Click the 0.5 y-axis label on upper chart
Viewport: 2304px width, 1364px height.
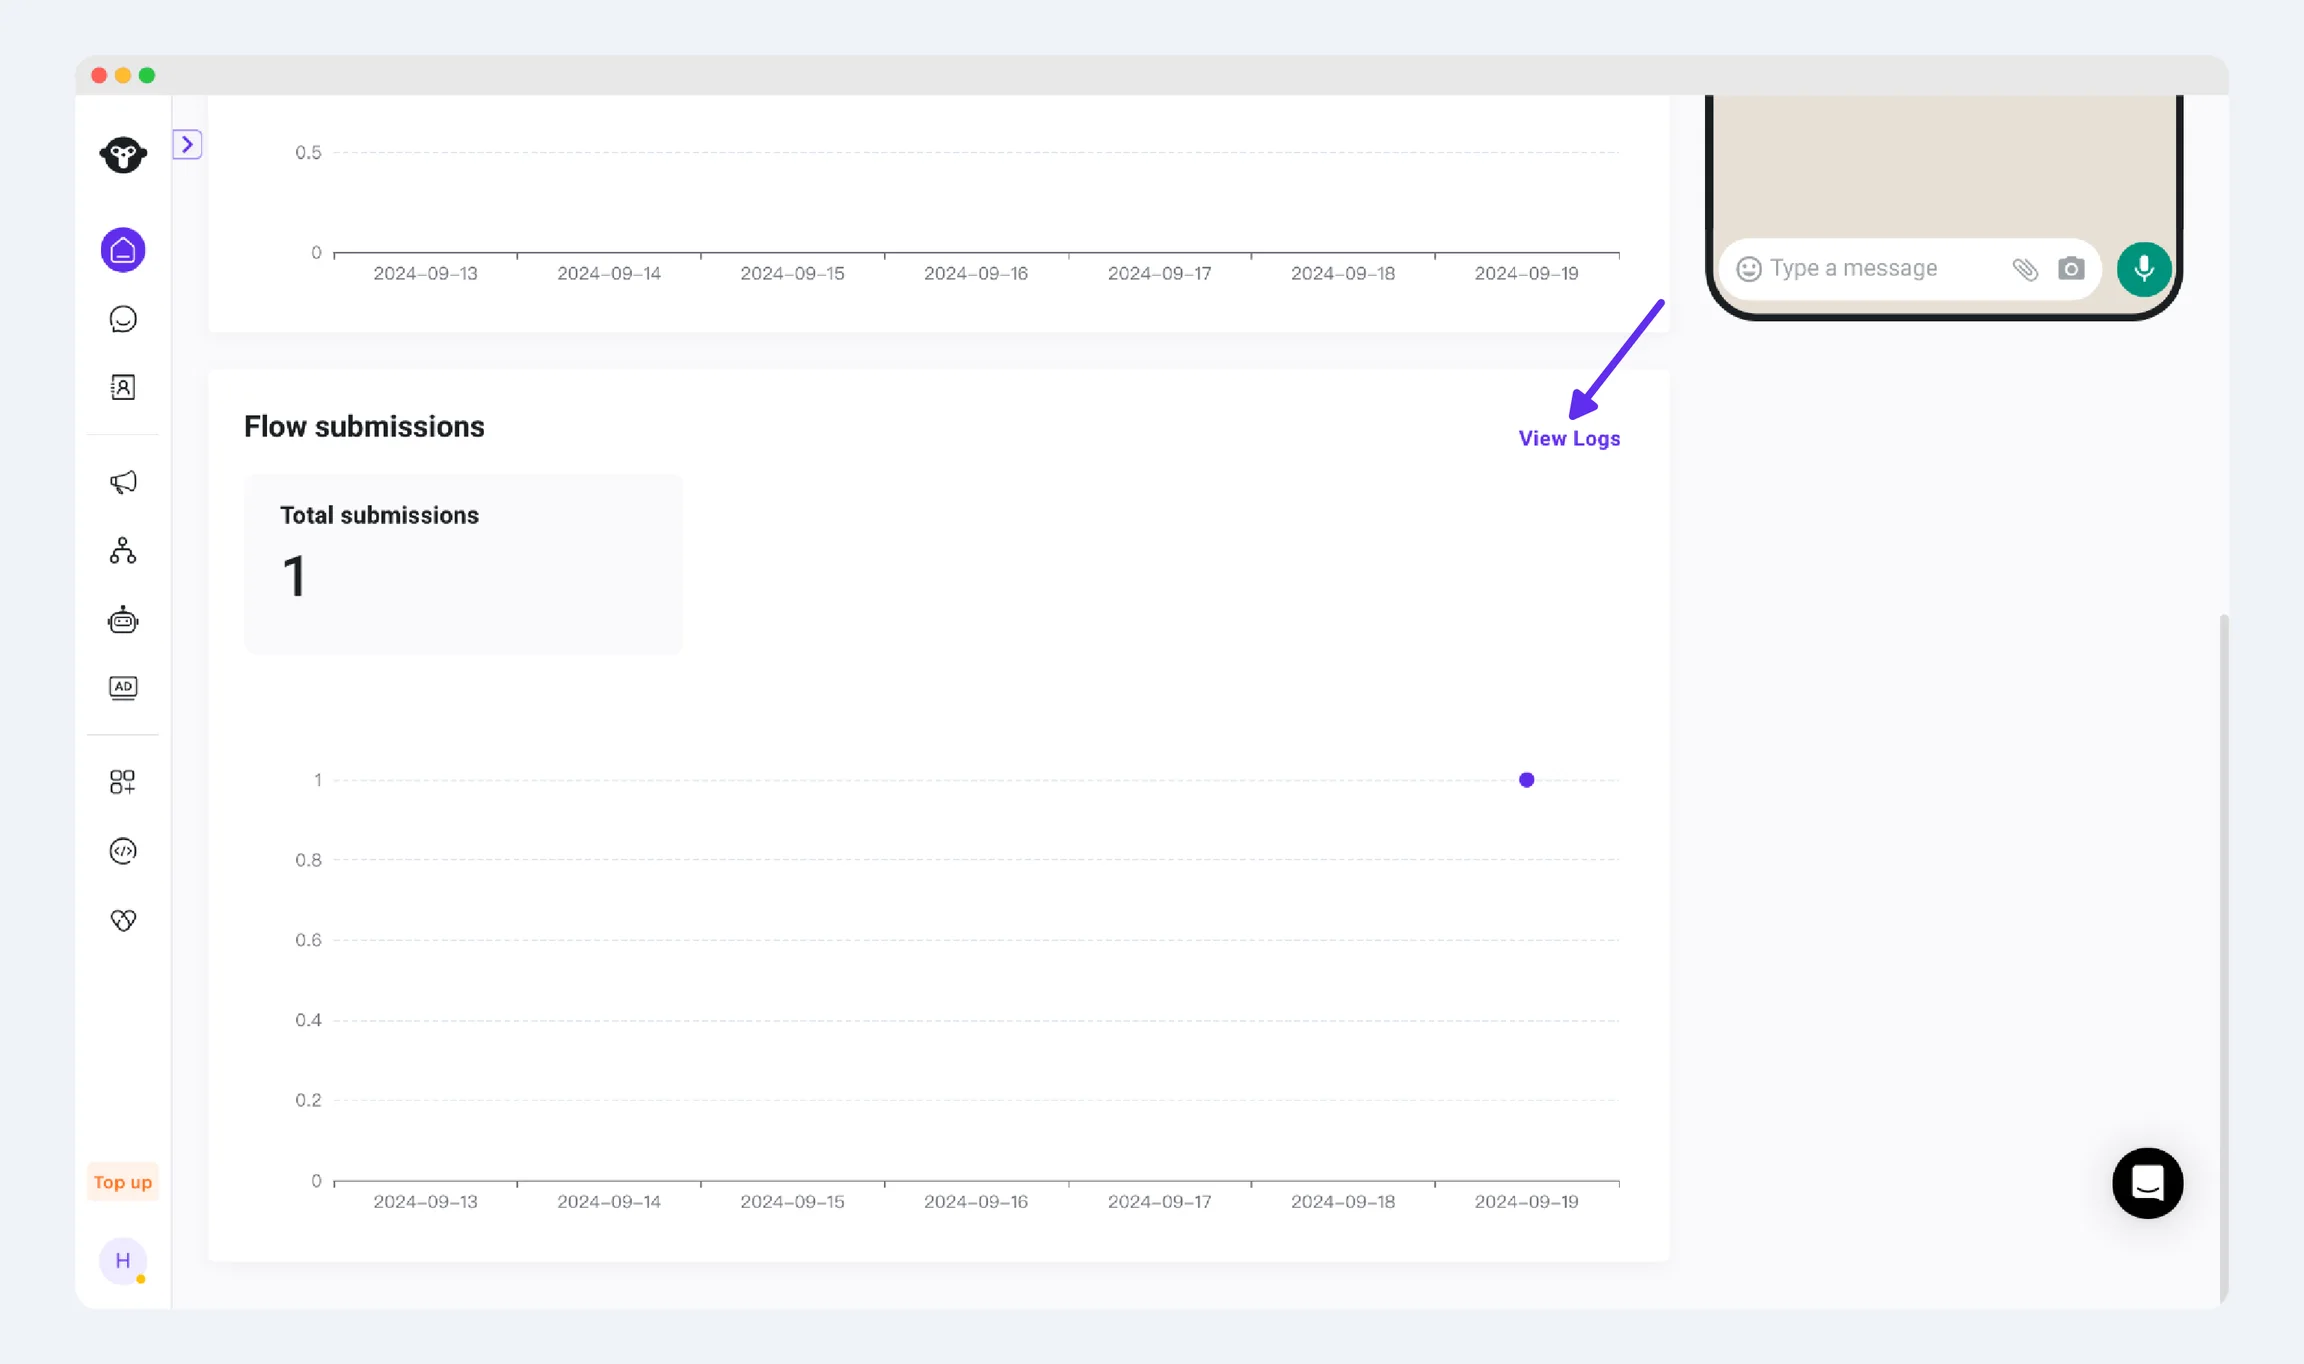click(308, 153)
